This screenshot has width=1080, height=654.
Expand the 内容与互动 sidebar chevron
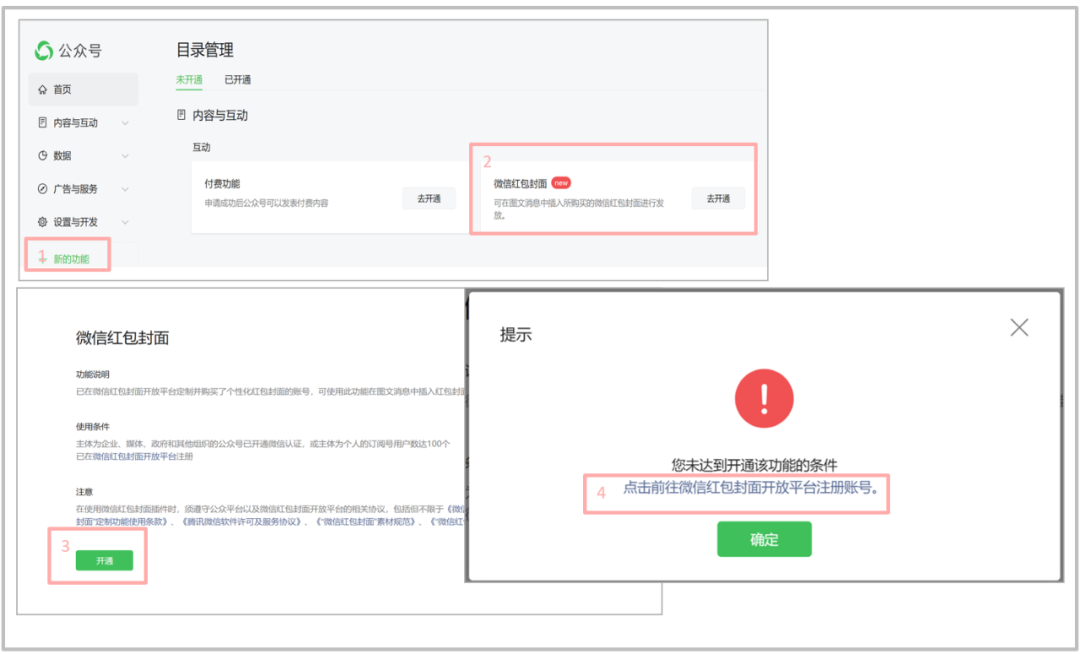click(125, 123)
